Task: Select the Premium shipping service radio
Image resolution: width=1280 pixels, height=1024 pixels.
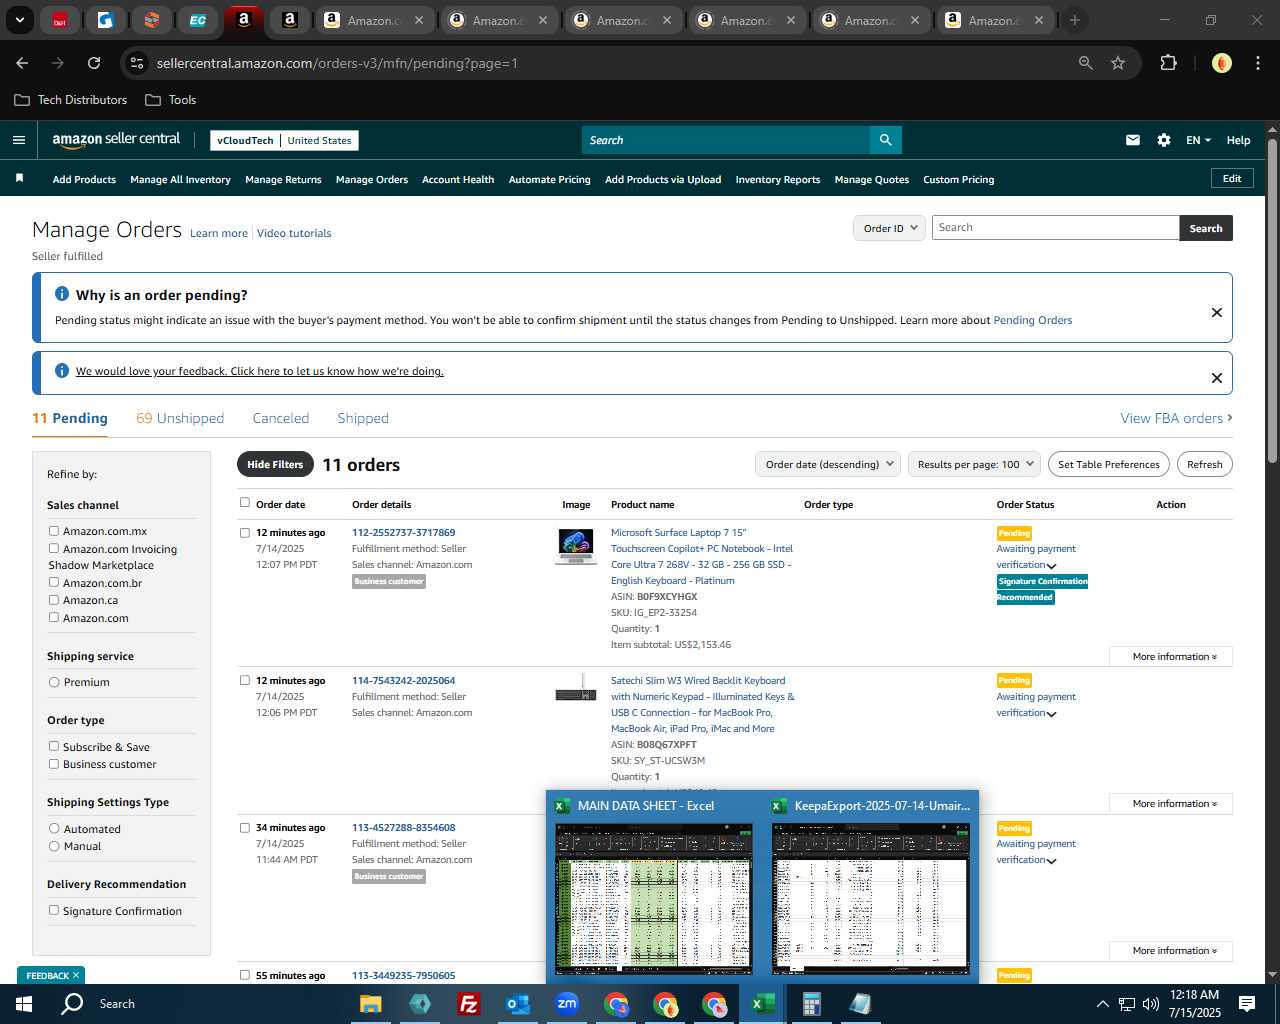Action: (54, 682)
